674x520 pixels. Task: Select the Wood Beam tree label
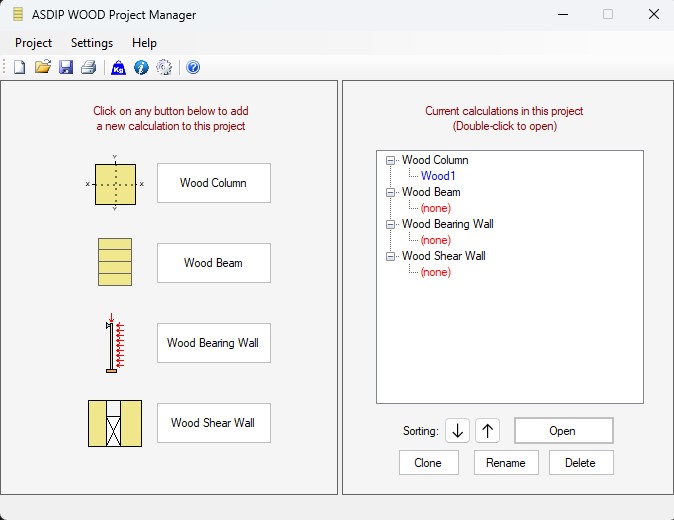(431, 192)
